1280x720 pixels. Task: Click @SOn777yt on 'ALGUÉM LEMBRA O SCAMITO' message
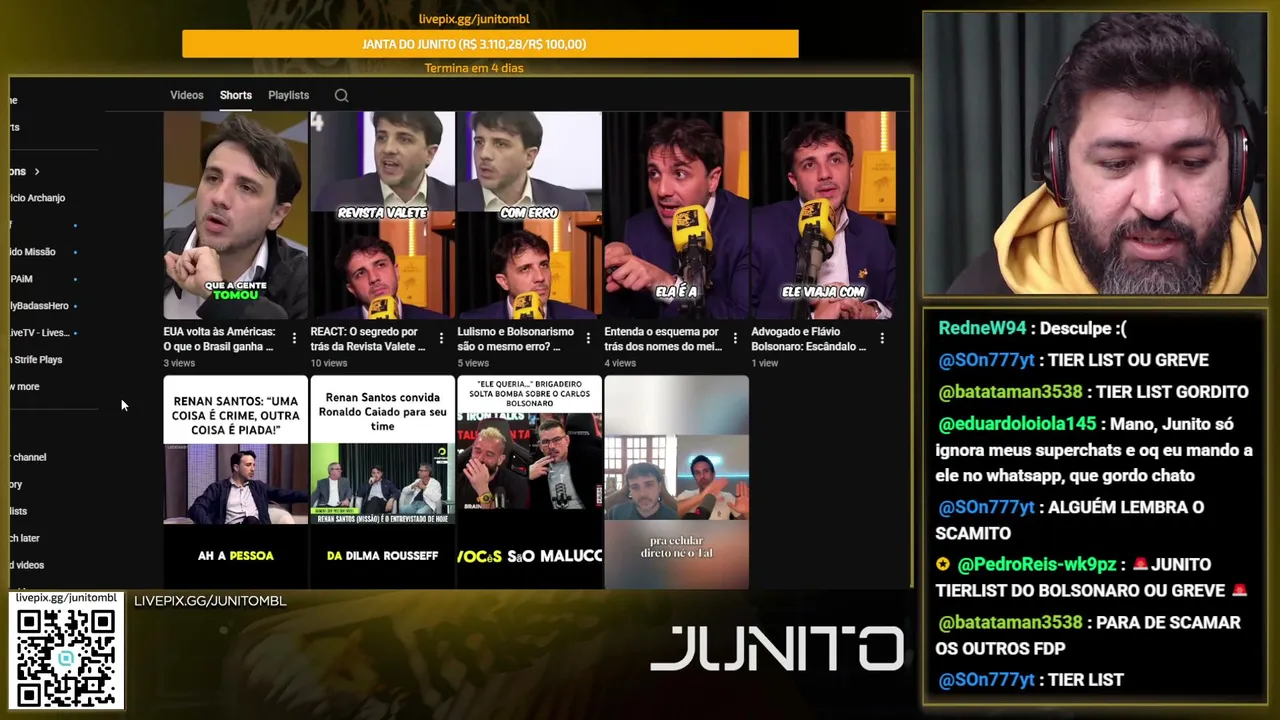tap(987, 507)
